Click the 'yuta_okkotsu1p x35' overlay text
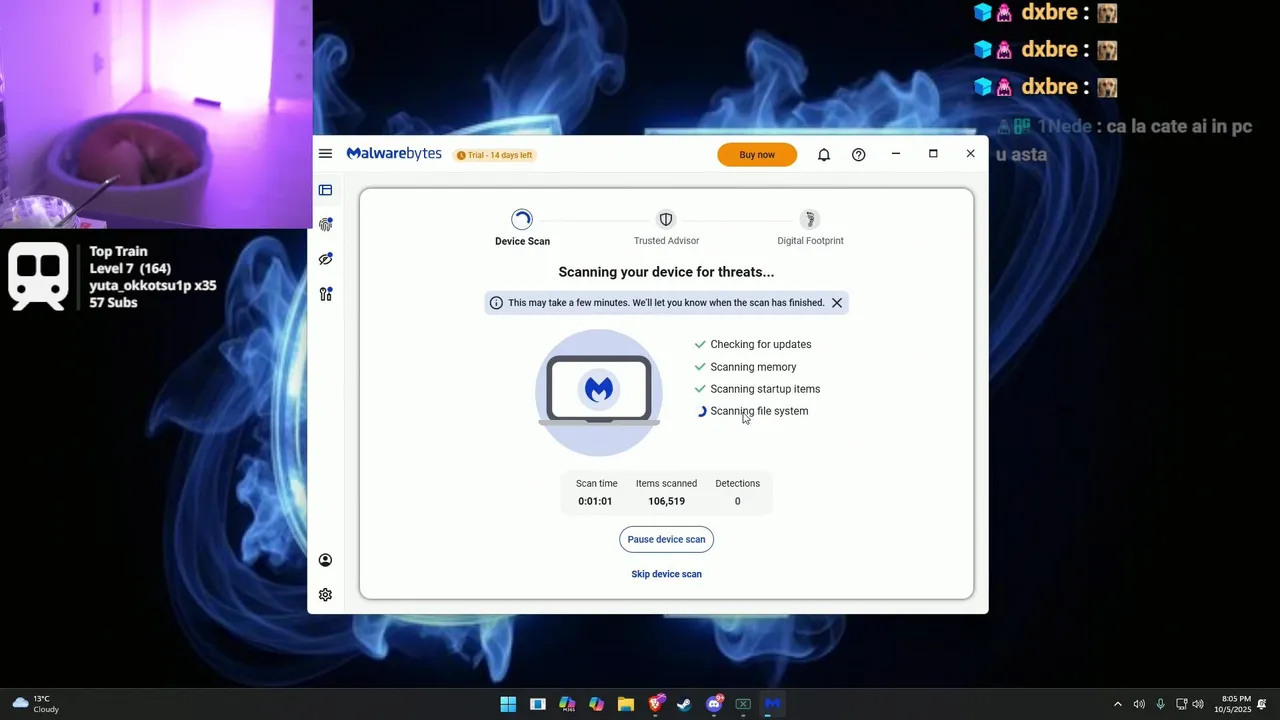 tap(153, 286)
